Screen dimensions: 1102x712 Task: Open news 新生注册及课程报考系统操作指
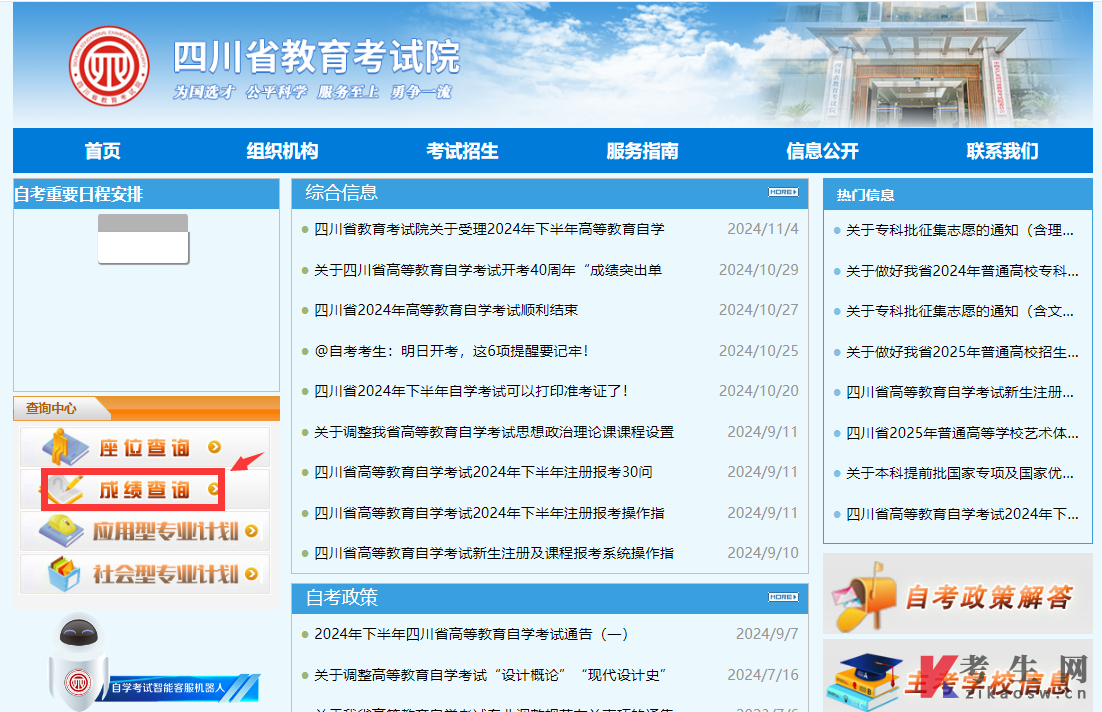point(494,553)
